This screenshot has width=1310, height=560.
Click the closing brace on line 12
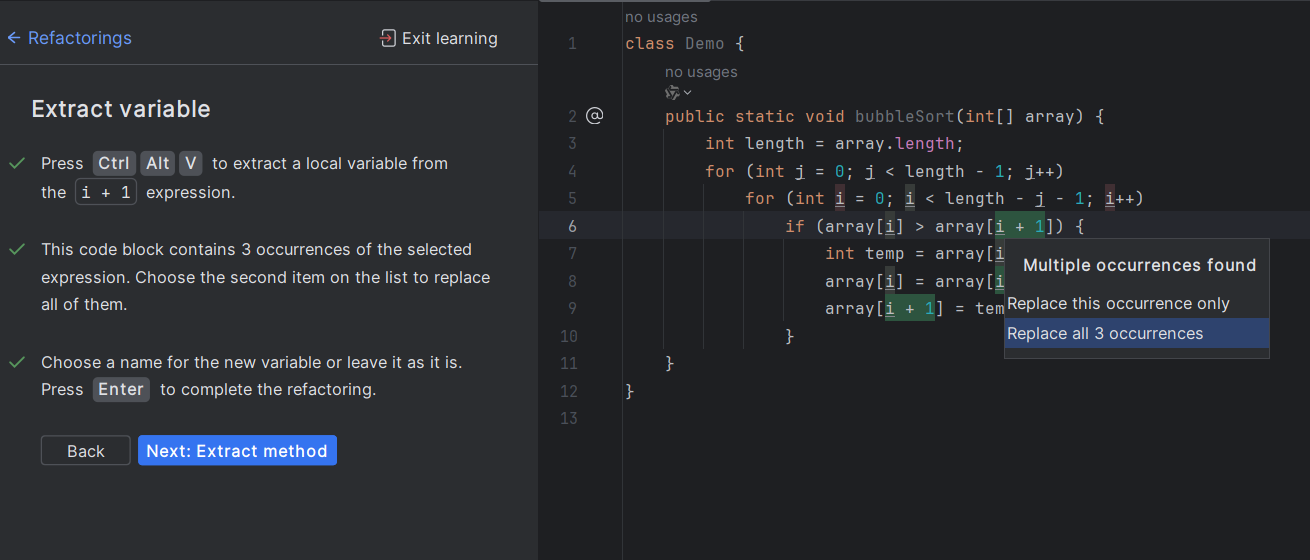[630, 391]
